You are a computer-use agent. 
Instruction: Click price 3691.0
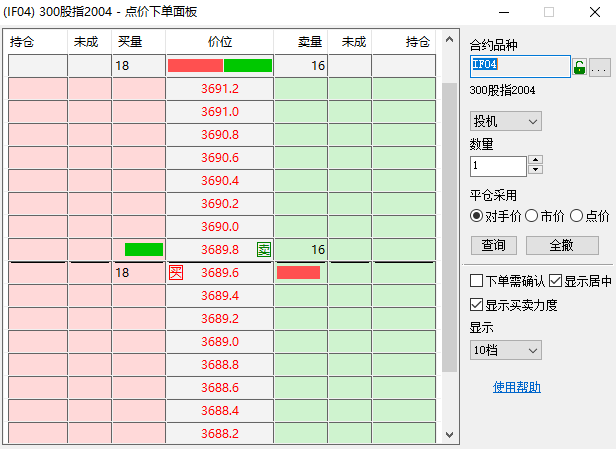[220, 112]
